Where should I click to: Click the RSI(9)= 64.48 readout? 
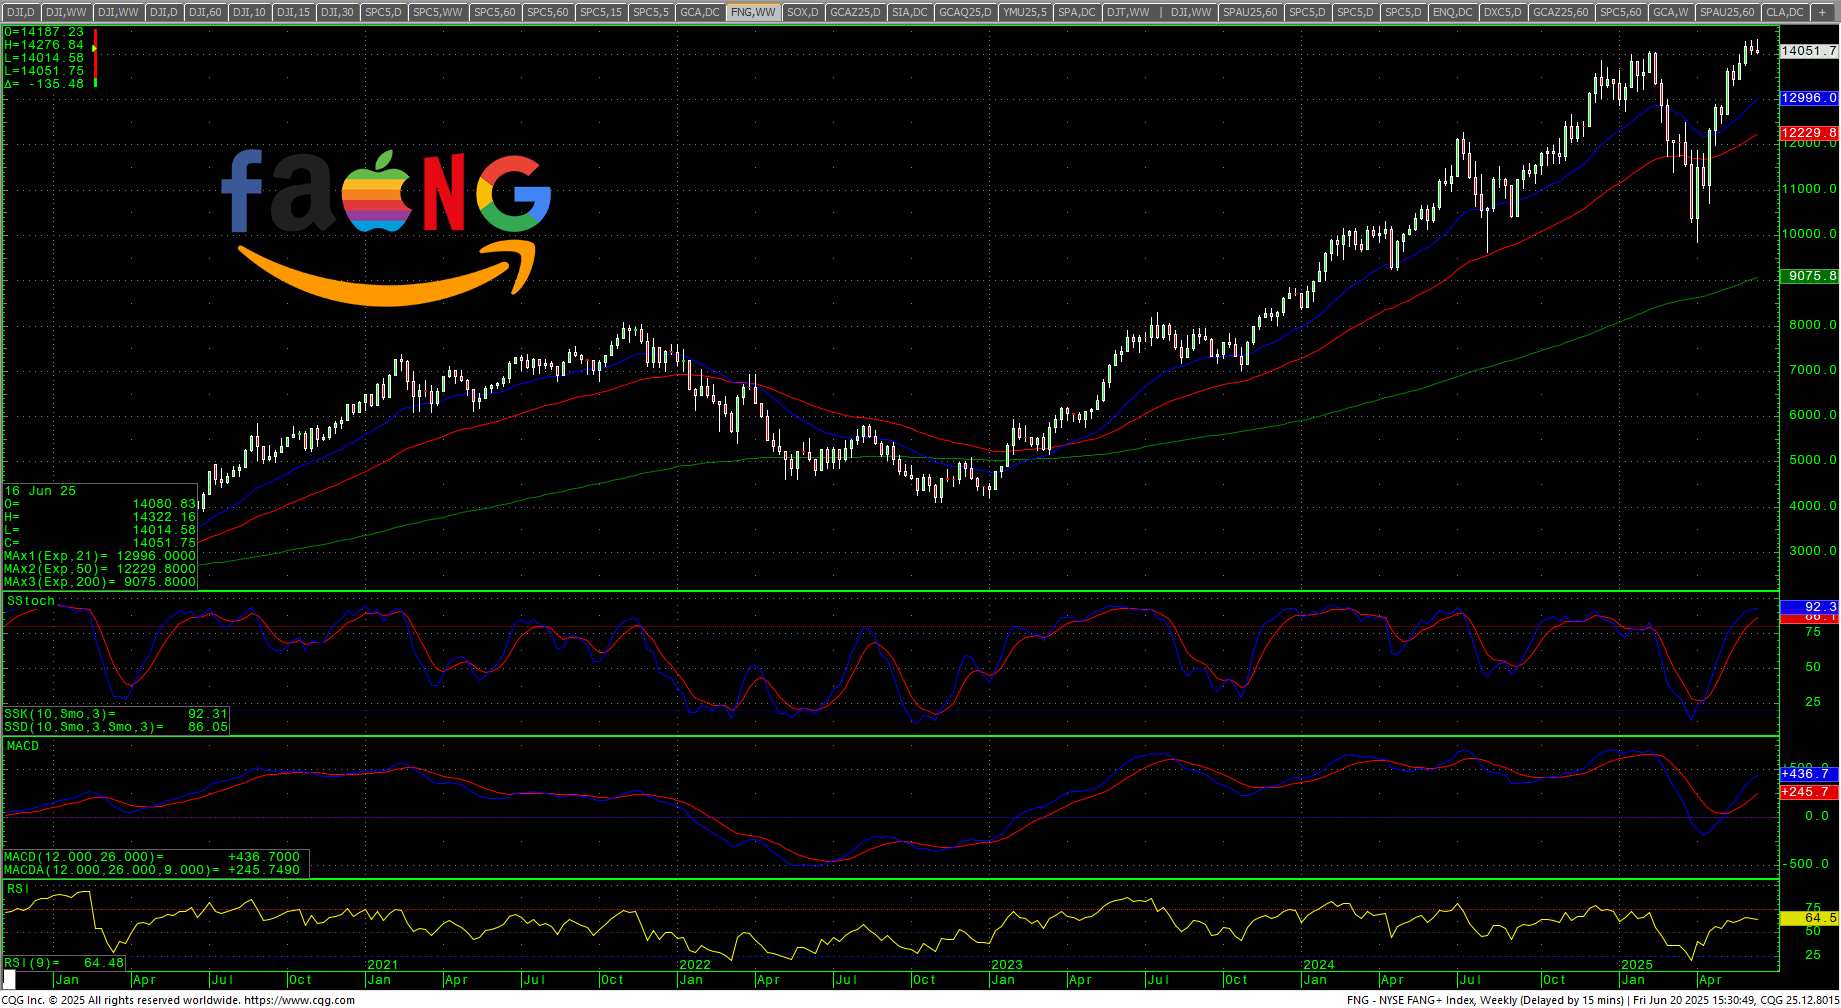pyautogui.click(x=64, y=963)
